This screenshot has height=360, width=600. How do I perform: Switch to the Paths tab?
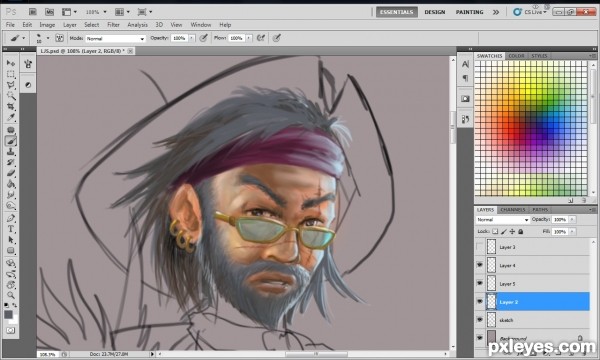[x=540, y=210]
